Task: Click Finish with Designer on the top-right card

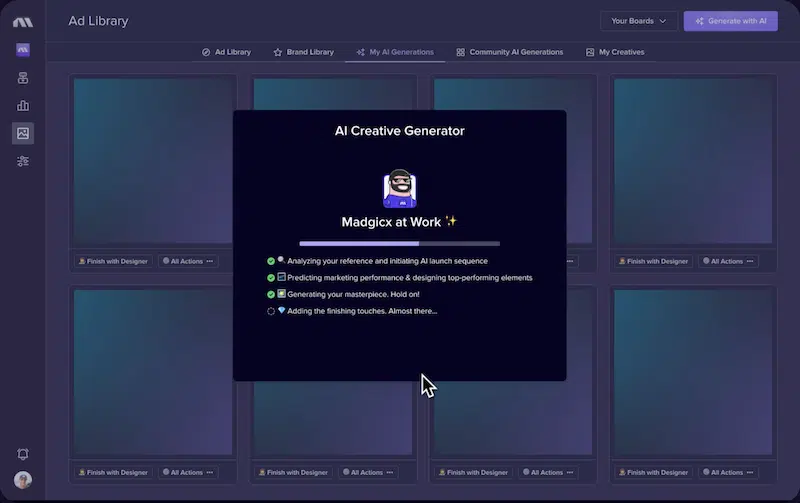Action: pos(654,261)
